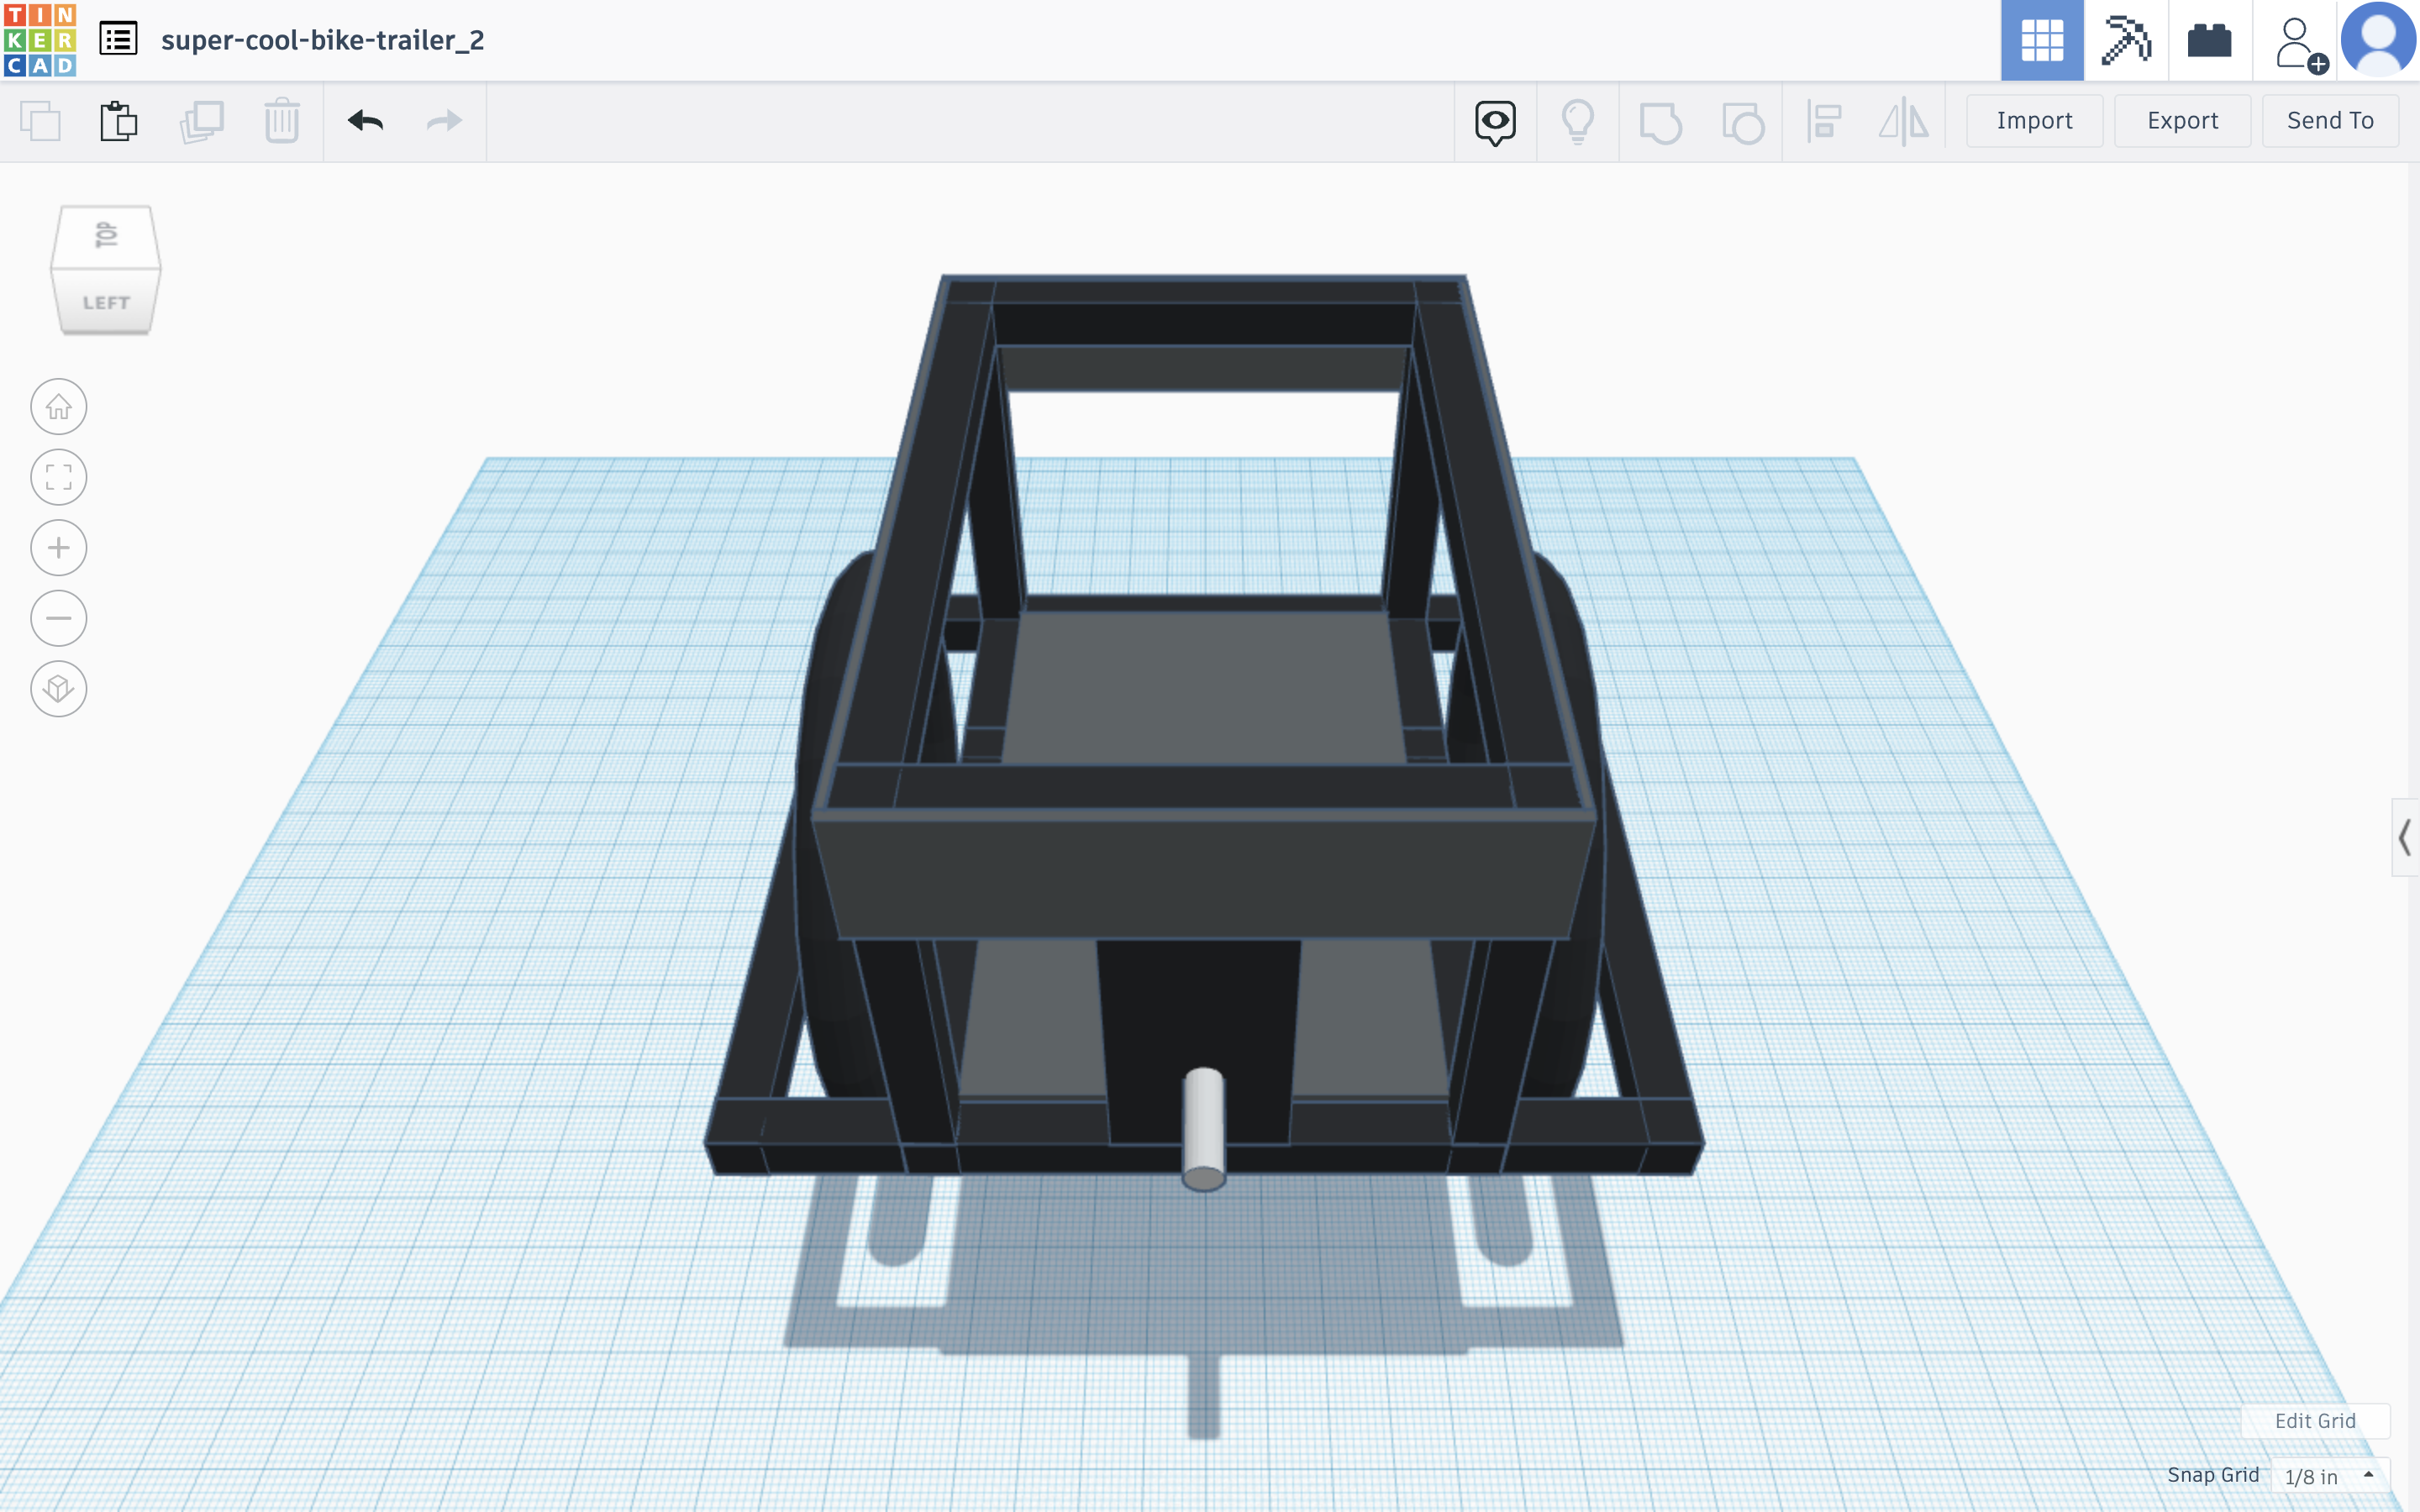
Task: Toggle the notes lightbulb icon
Action: [x=1577, y=122]
